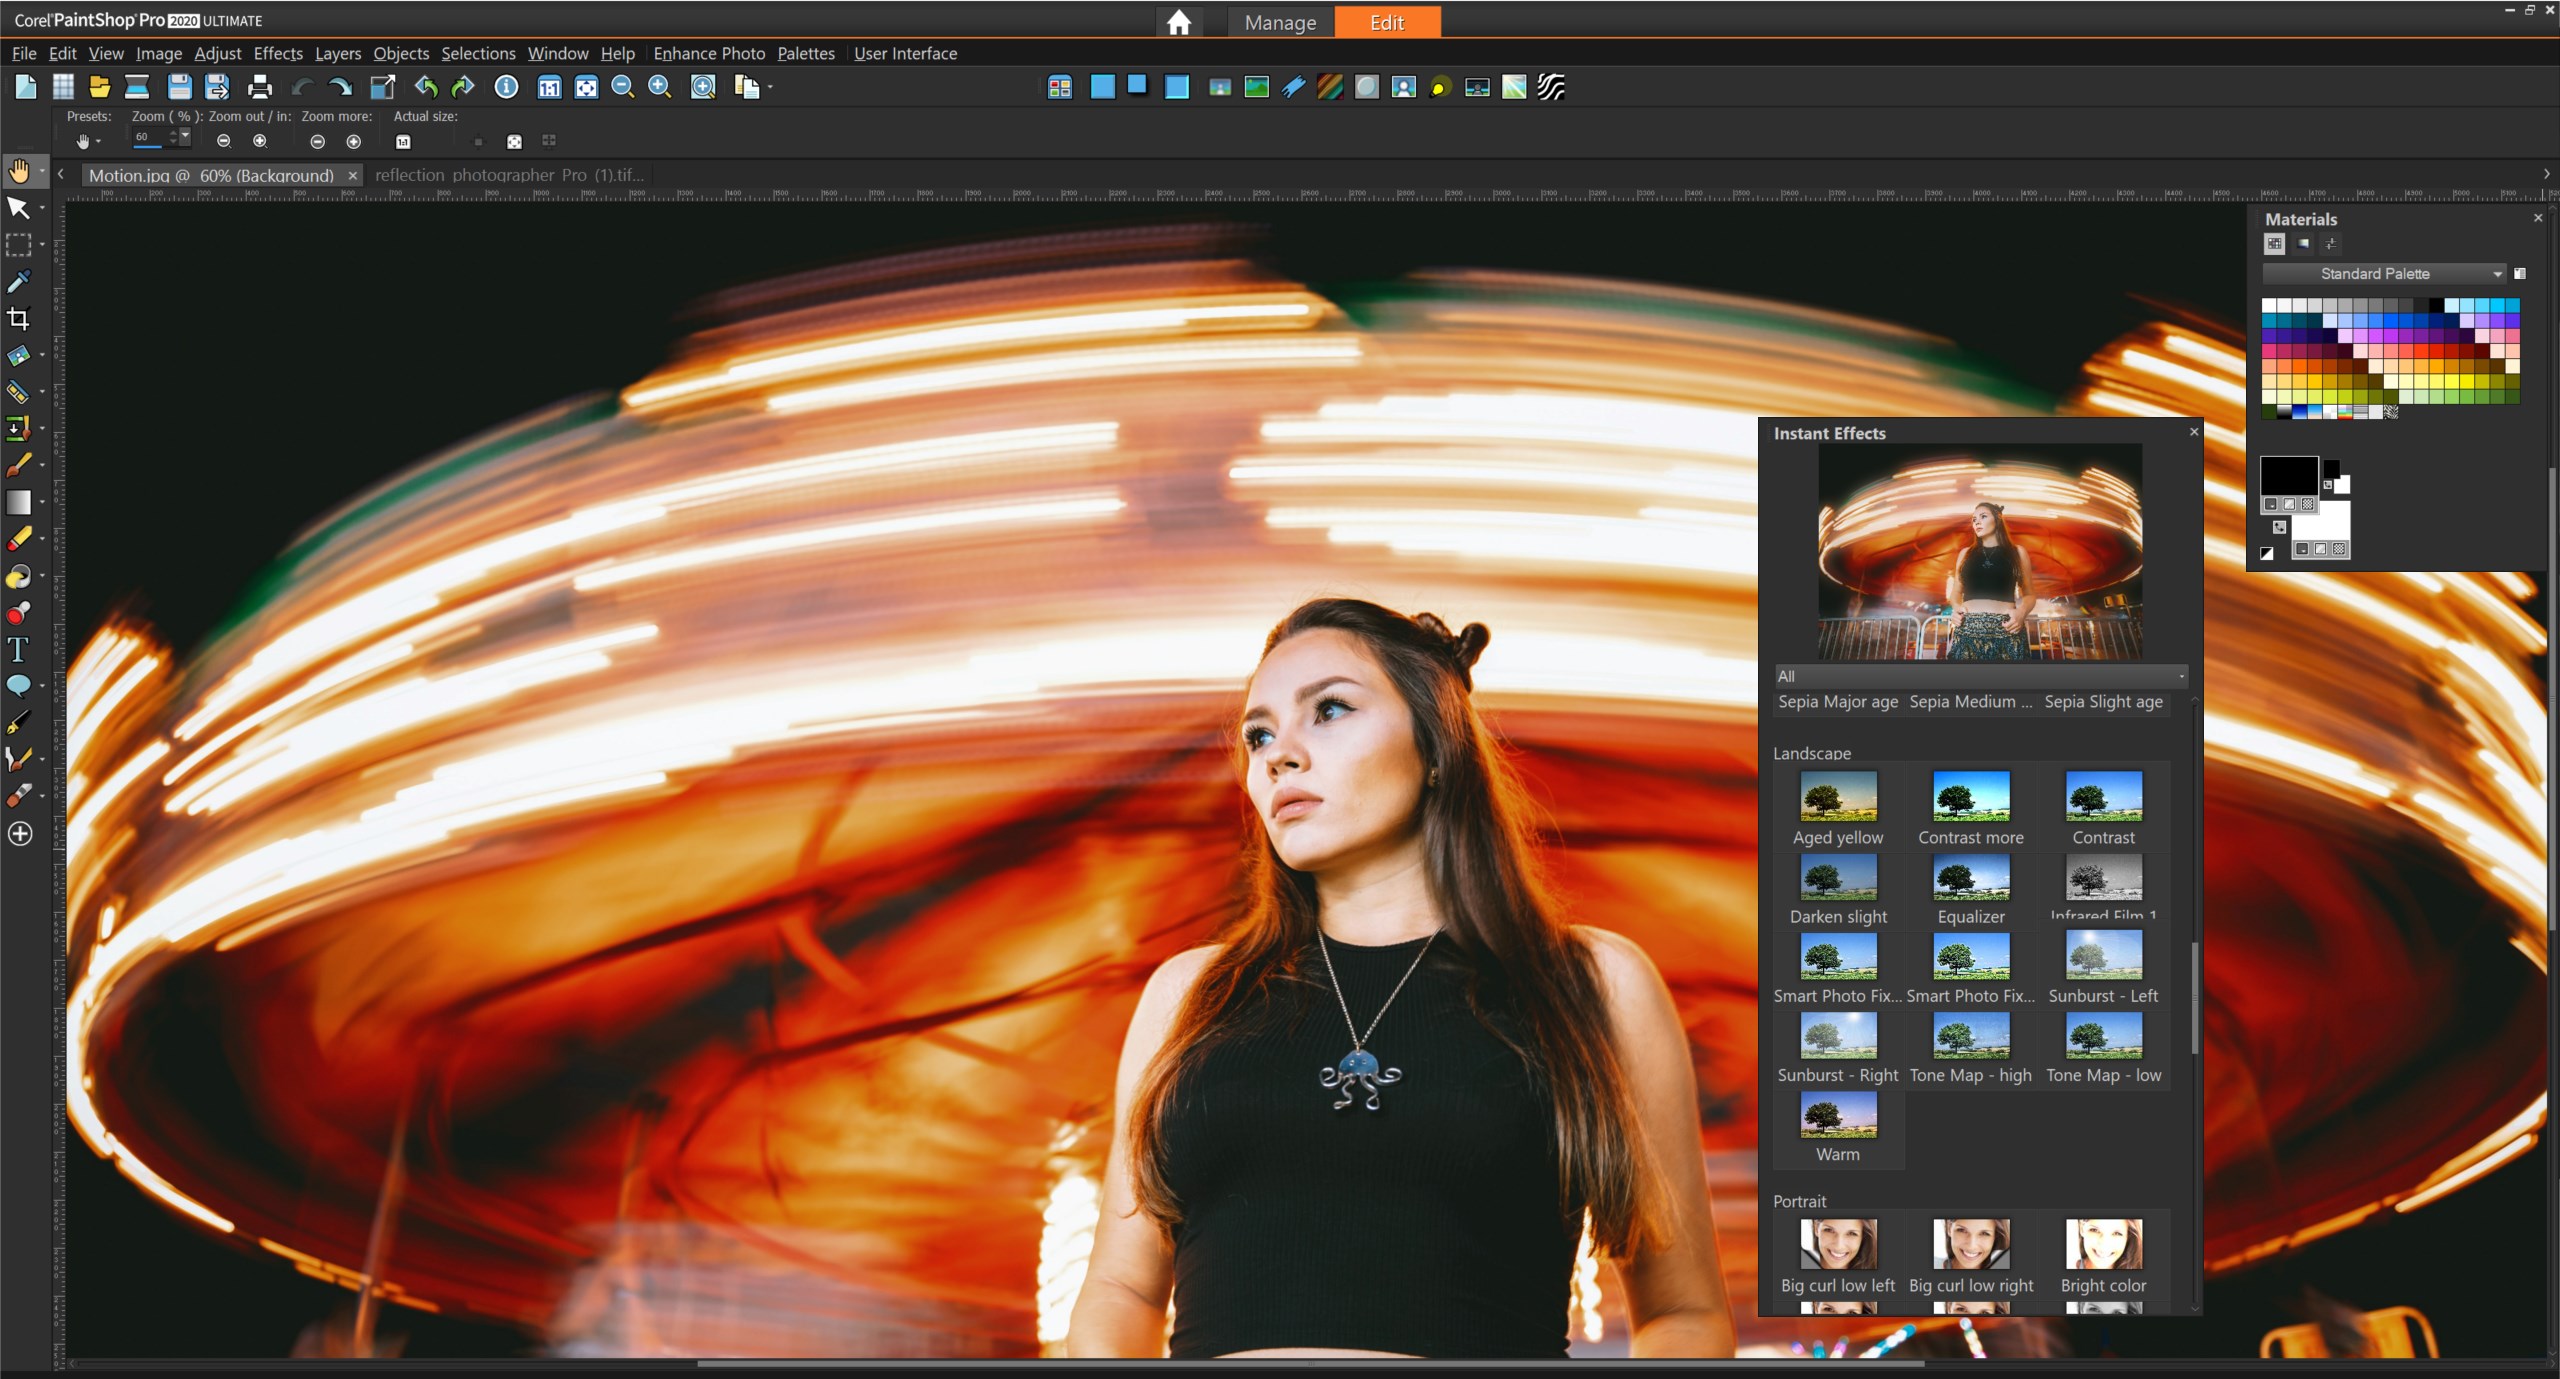Viewport: 2560px width, 1379px height.
Task: Select the Text tool
Action: click(18, 650)
